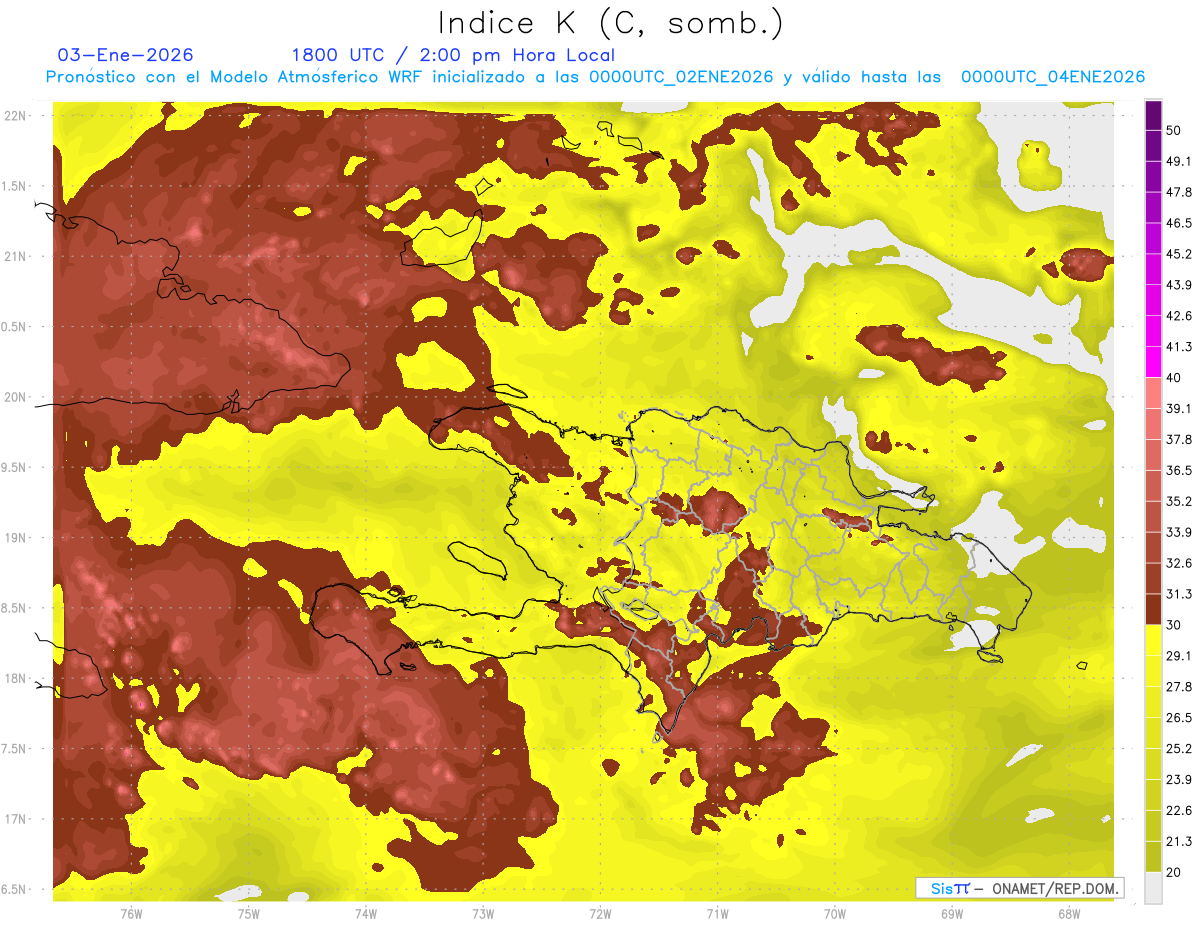
Task: Pick the magenta swatch between 40 and 41.3
Action: click(x=1153, y=362)
